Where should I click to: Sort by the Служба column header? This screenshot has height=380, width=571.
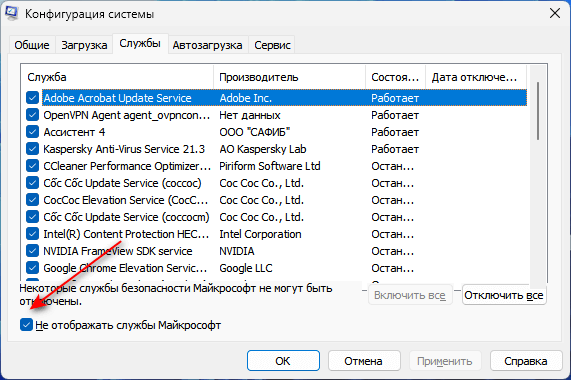coord(118,77)
